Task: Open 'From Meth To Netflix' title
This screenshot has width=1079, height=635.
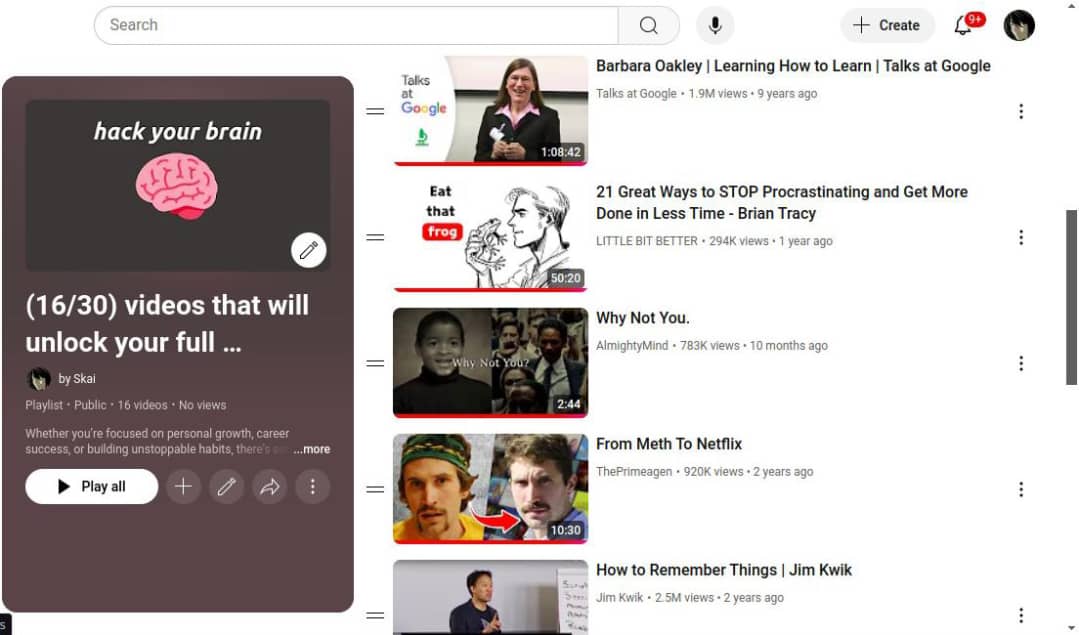Action: pyautogui.click(x=668, y=444)
